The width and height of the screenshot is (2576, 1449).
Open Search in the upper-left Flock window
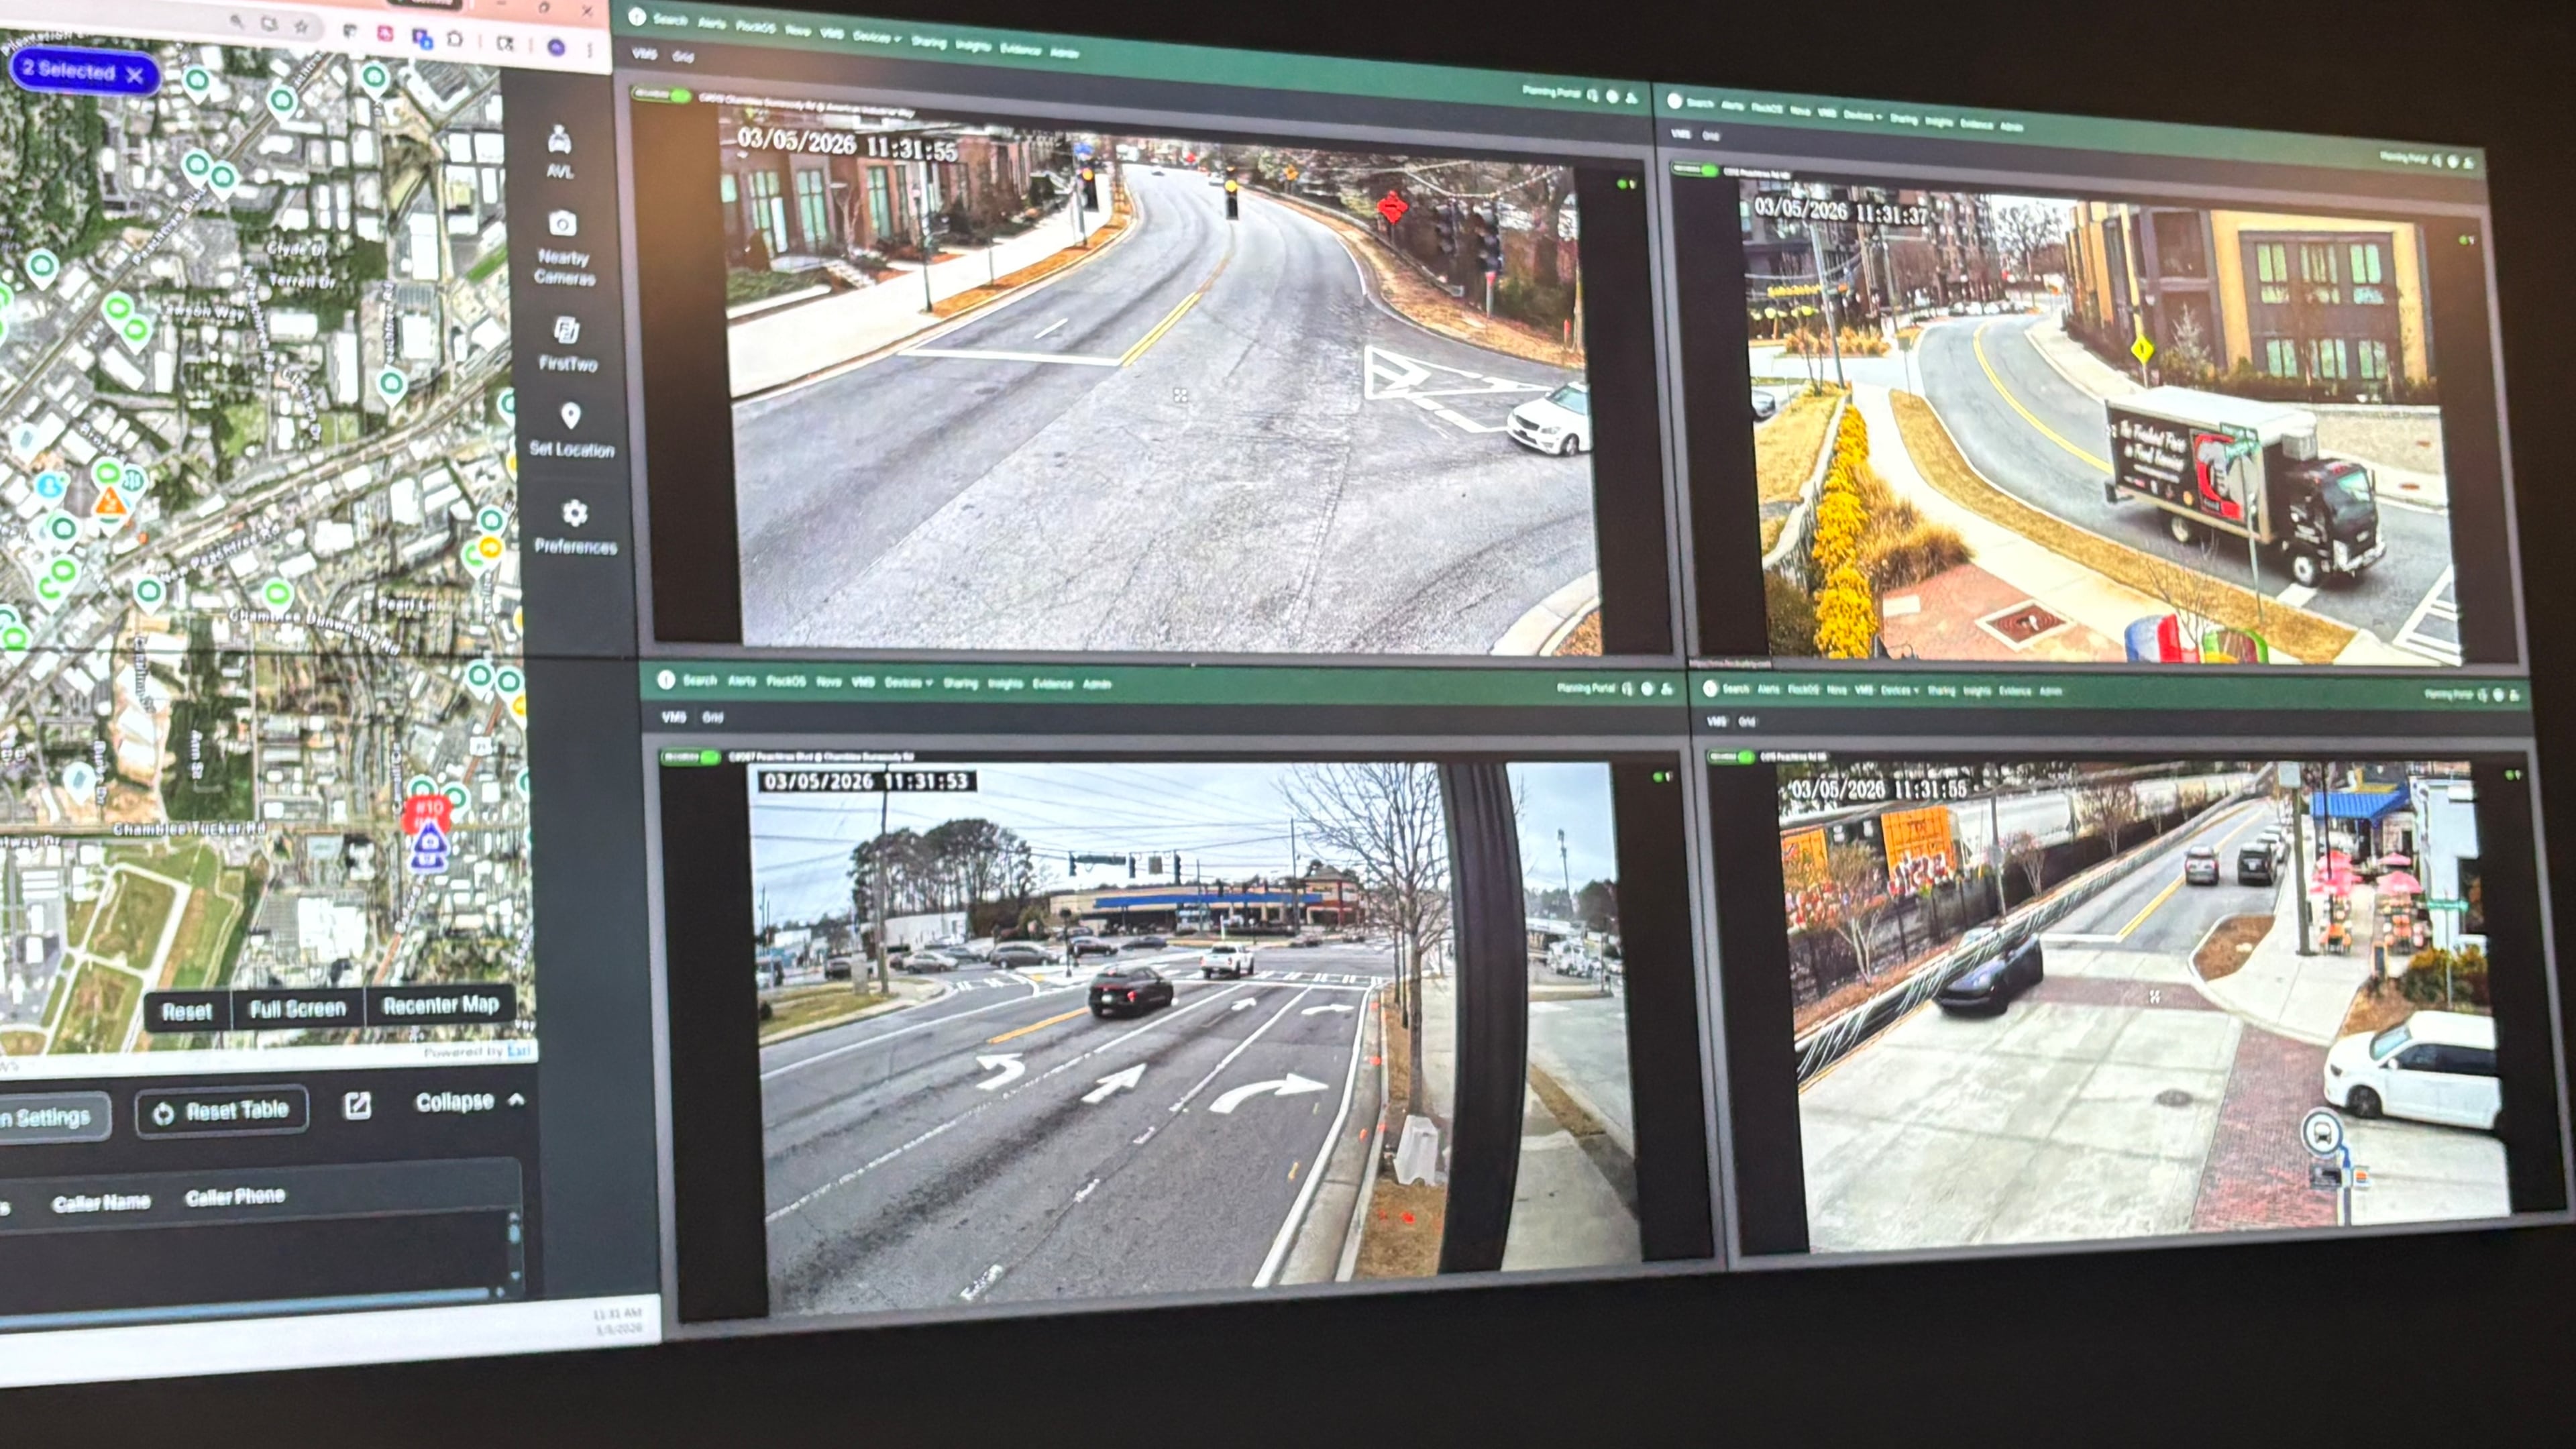(670, 20)
